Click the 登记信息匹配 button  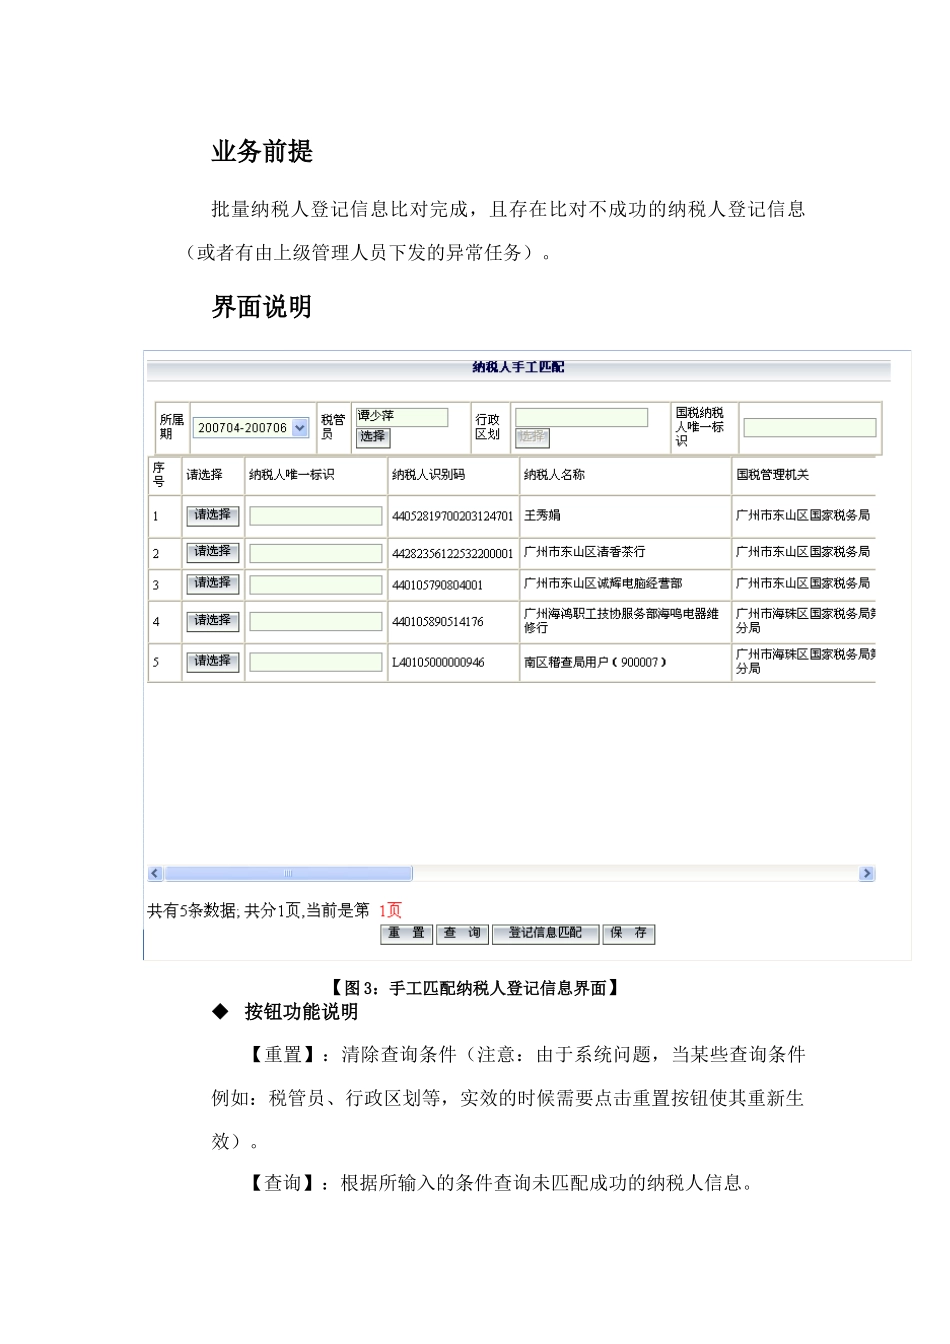[x=545, y=934]
